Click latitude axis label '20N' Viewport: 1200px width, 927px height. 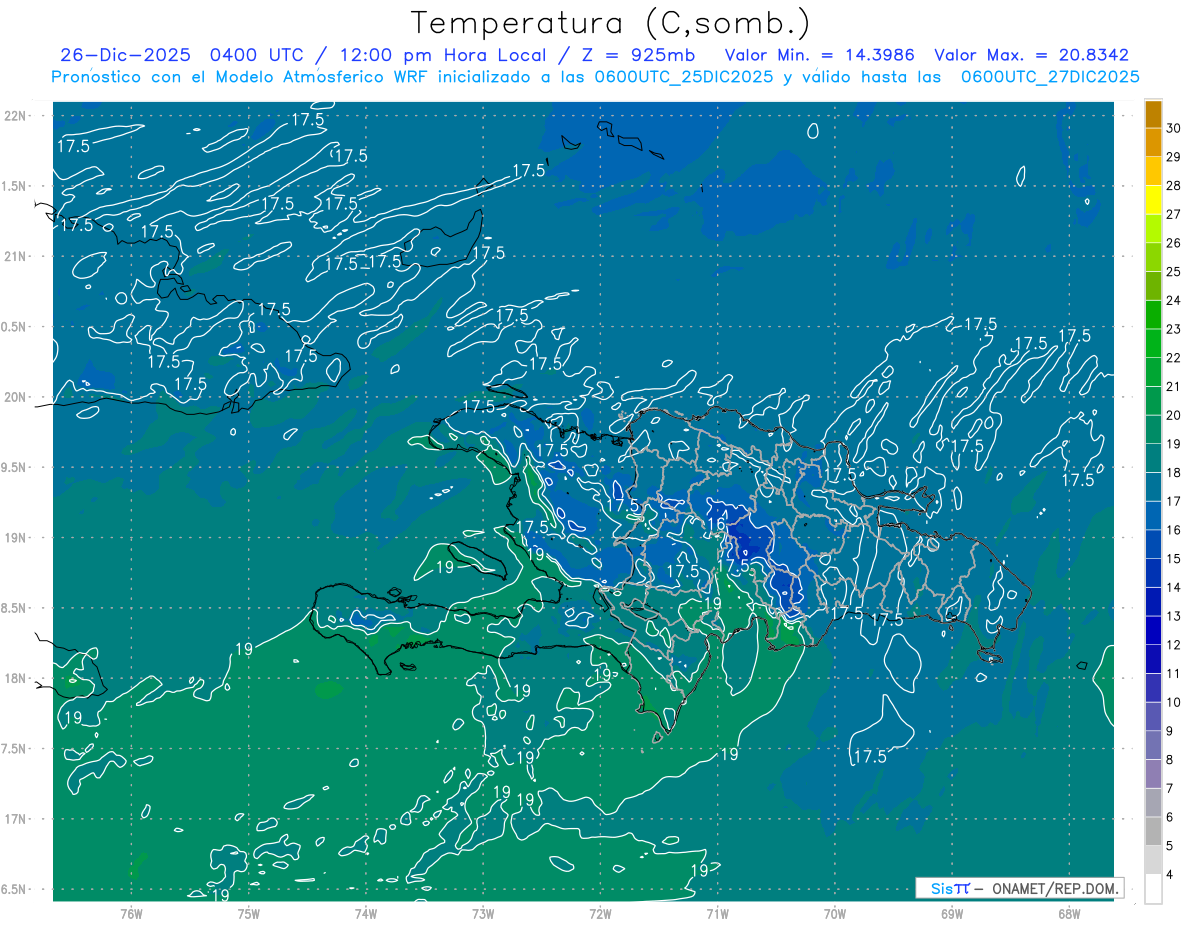click(x=17, y=397)
